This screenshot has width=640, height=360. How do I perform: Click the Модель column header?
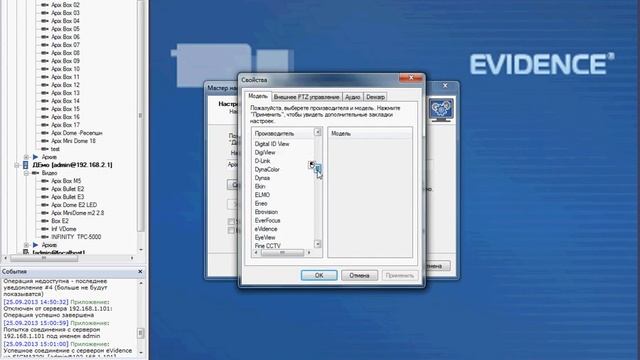370,133
